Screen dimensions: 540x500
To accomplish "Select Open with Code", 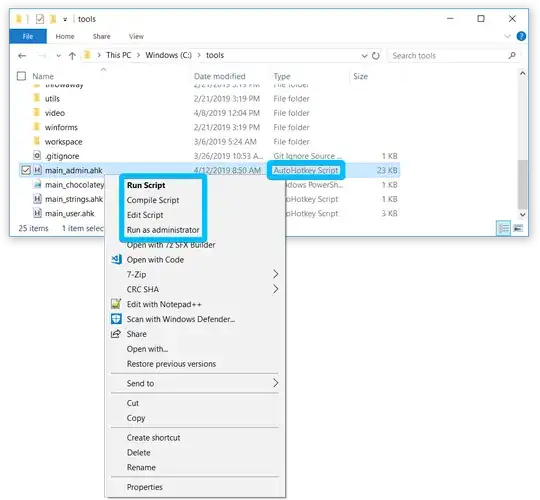I will click(x=195, y=260).
